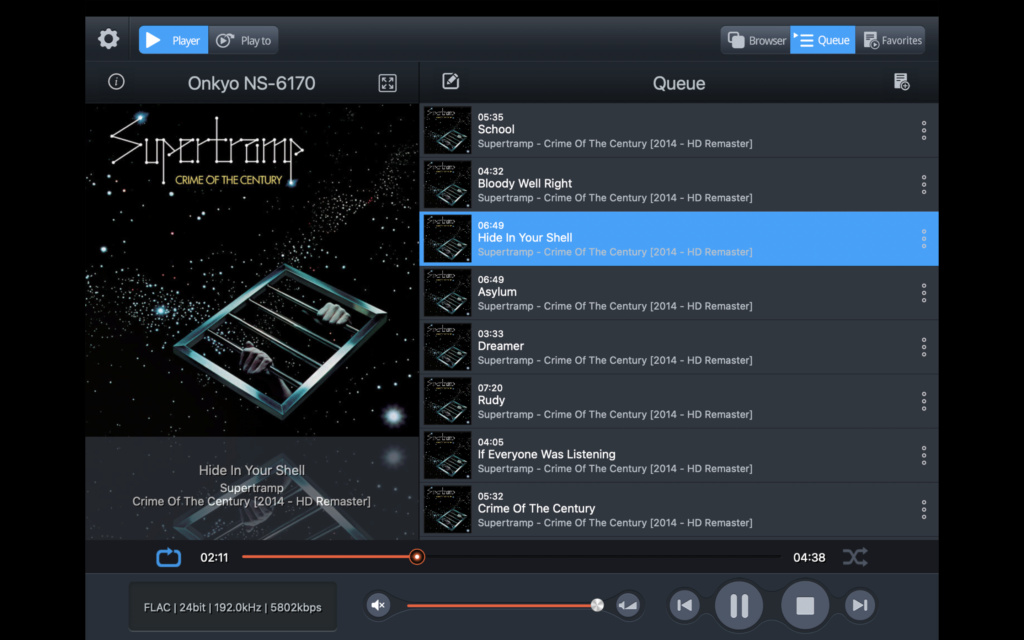Play the track titled Asylum
Screen dimensions: 1024x640
(497, 292)
